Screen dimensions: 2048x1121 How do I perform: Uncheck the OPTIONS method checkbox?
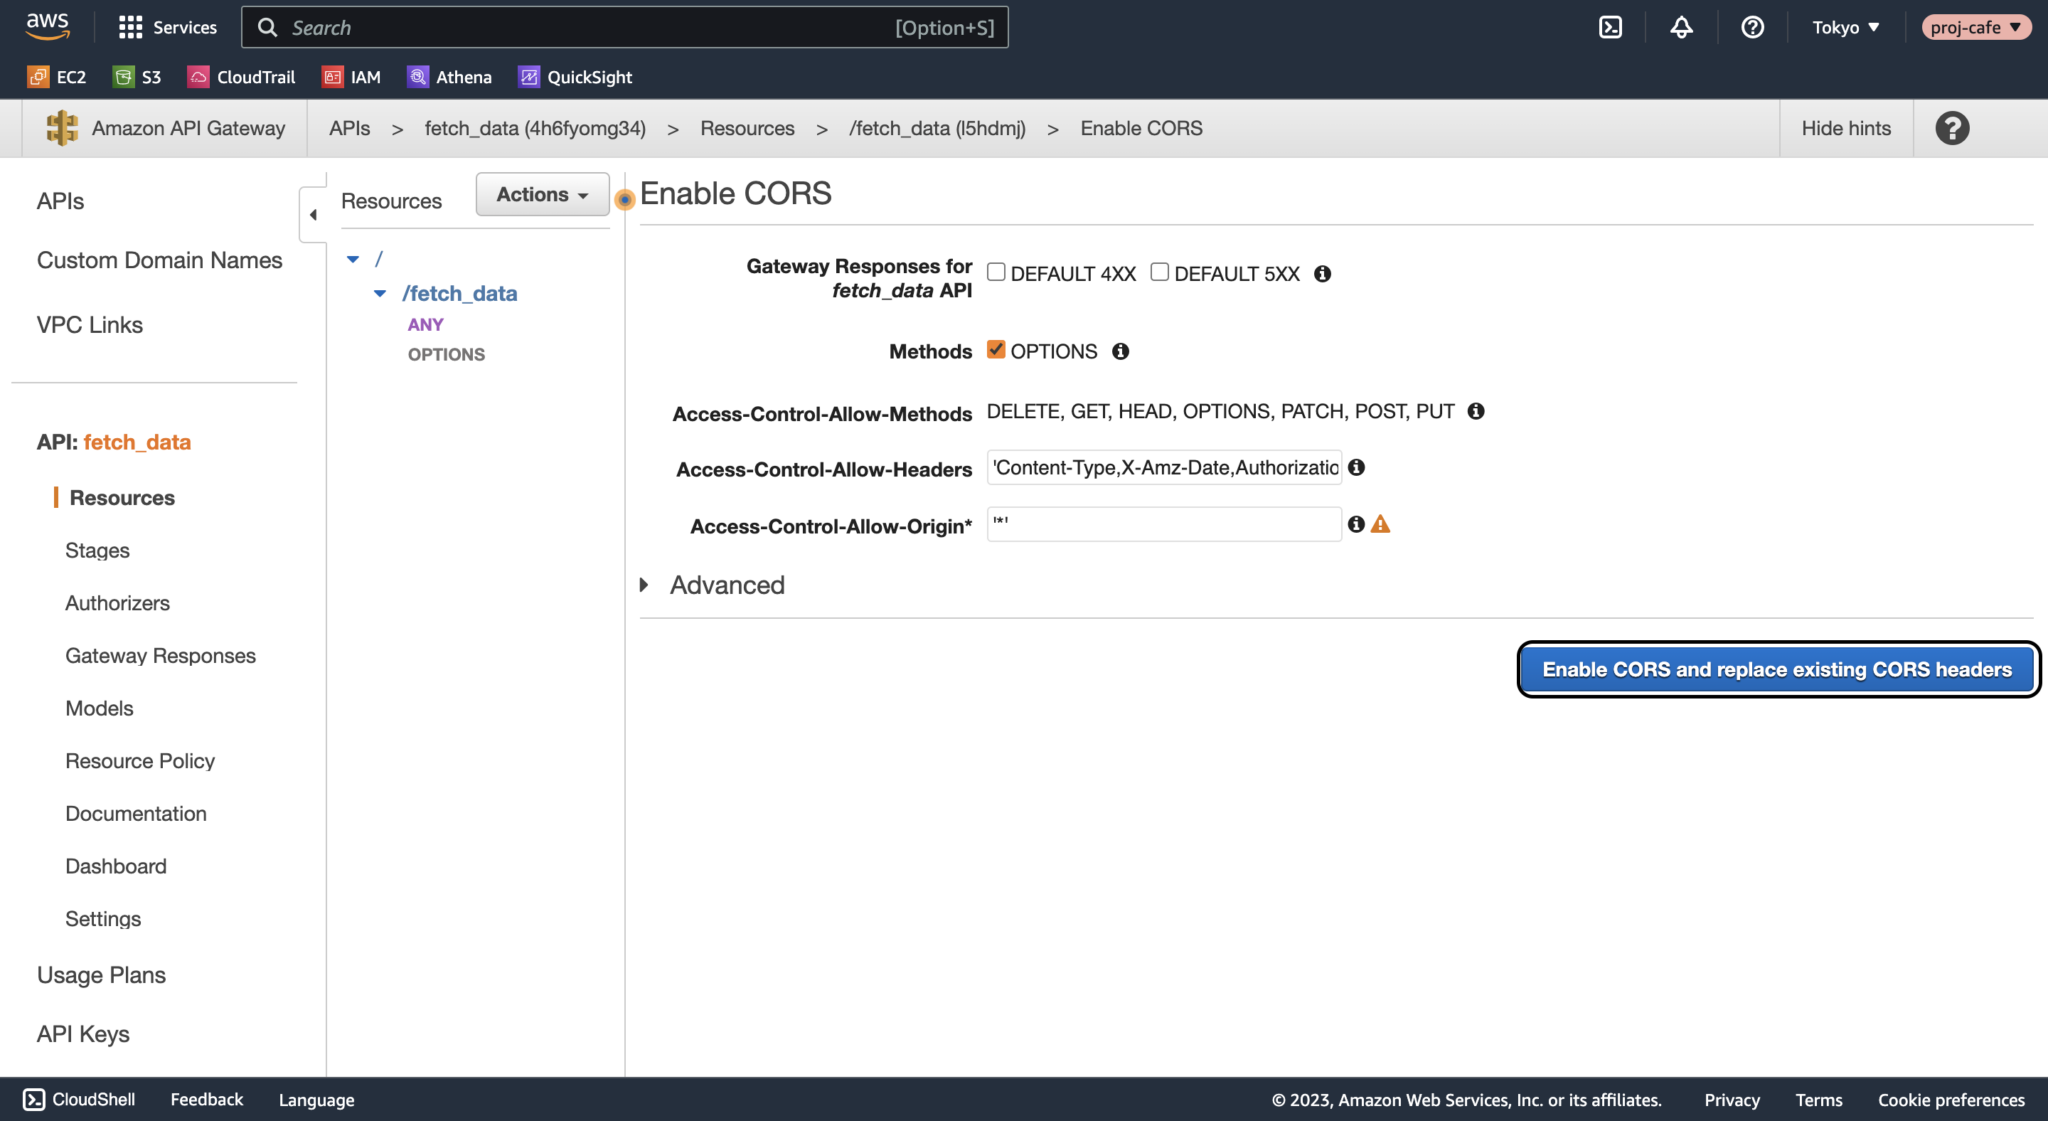coord(997,349)
